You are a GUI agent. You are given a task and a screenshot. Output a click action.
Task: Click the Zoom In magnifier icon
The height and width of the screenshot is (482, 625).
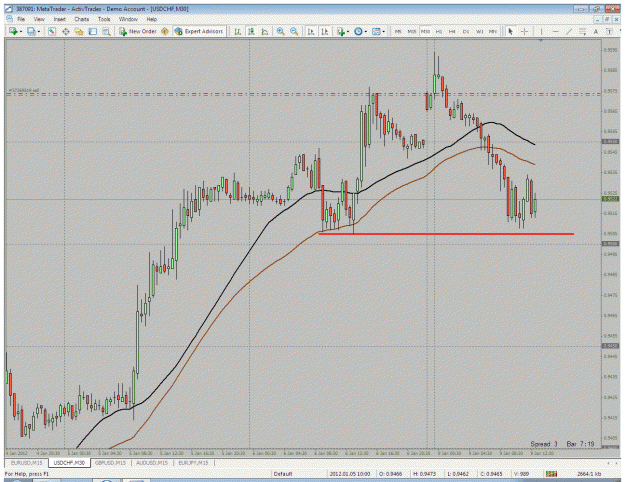point(281,31)
